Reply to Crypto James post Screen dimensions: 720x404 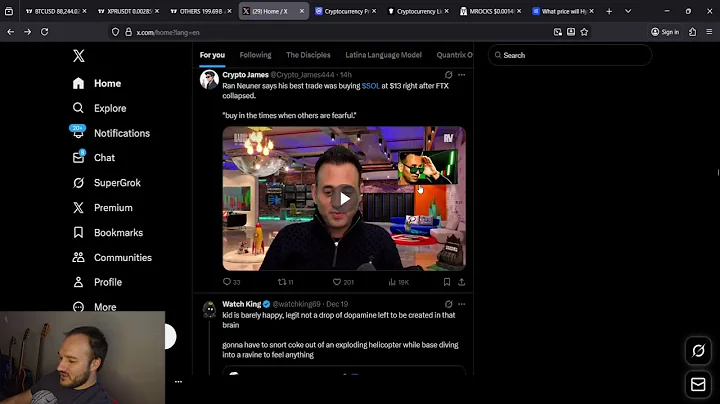coord(231,282)
